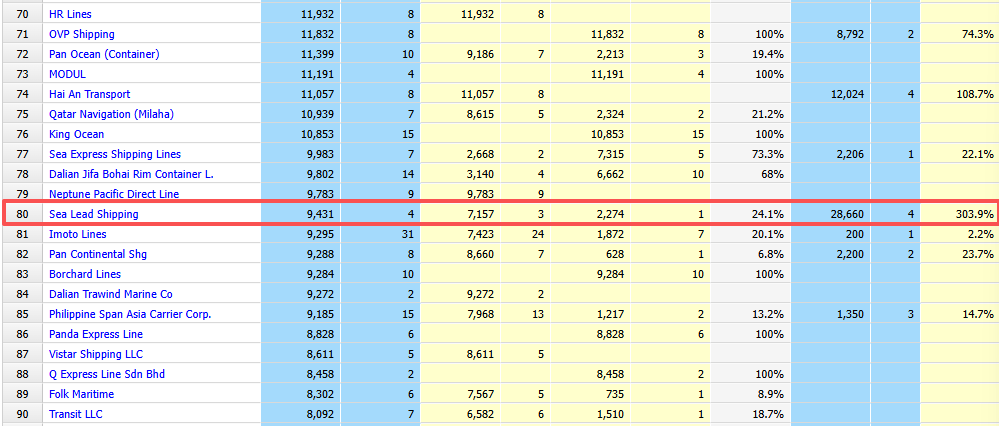Click Neptune Pacific Direct Line link

coord(113,194)
